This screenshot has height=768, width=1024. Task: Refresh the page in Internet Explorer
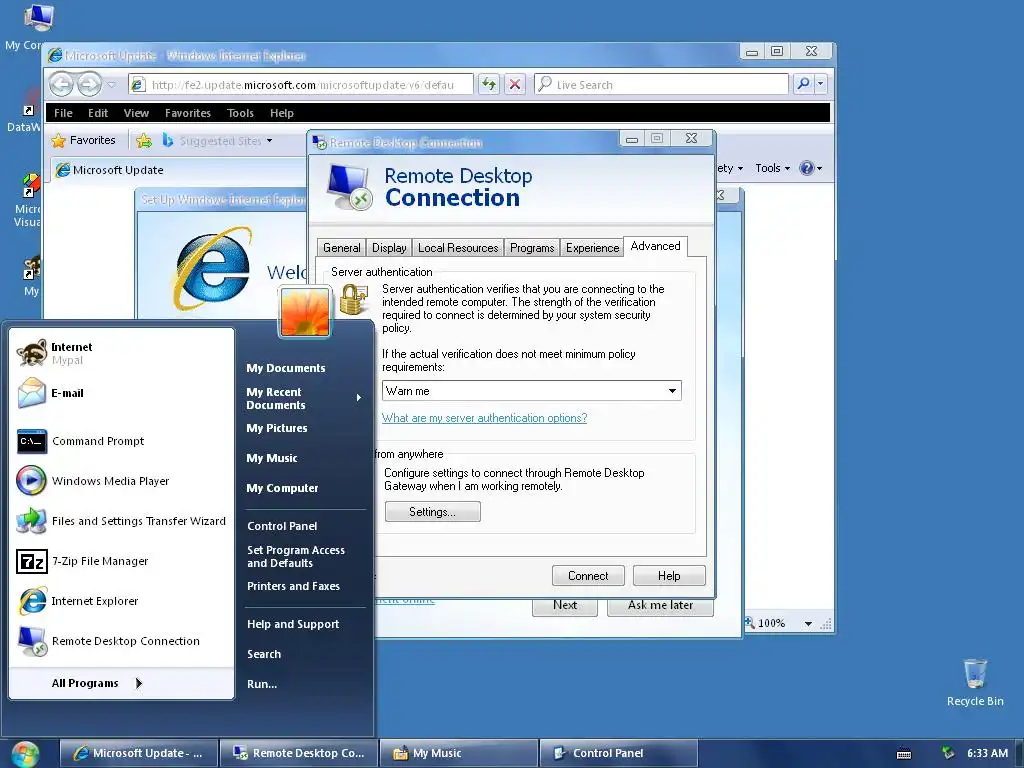pyautogui.click(x=488, y=84)
